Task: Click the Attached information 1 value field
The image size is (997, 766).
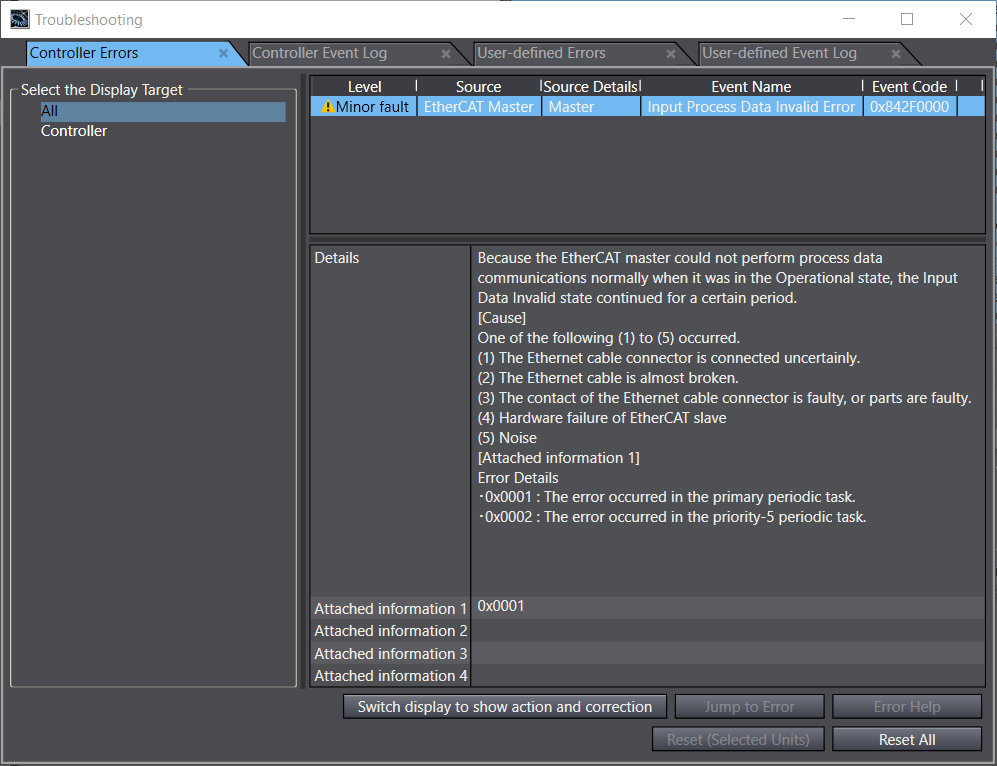Action: [727, 607]
